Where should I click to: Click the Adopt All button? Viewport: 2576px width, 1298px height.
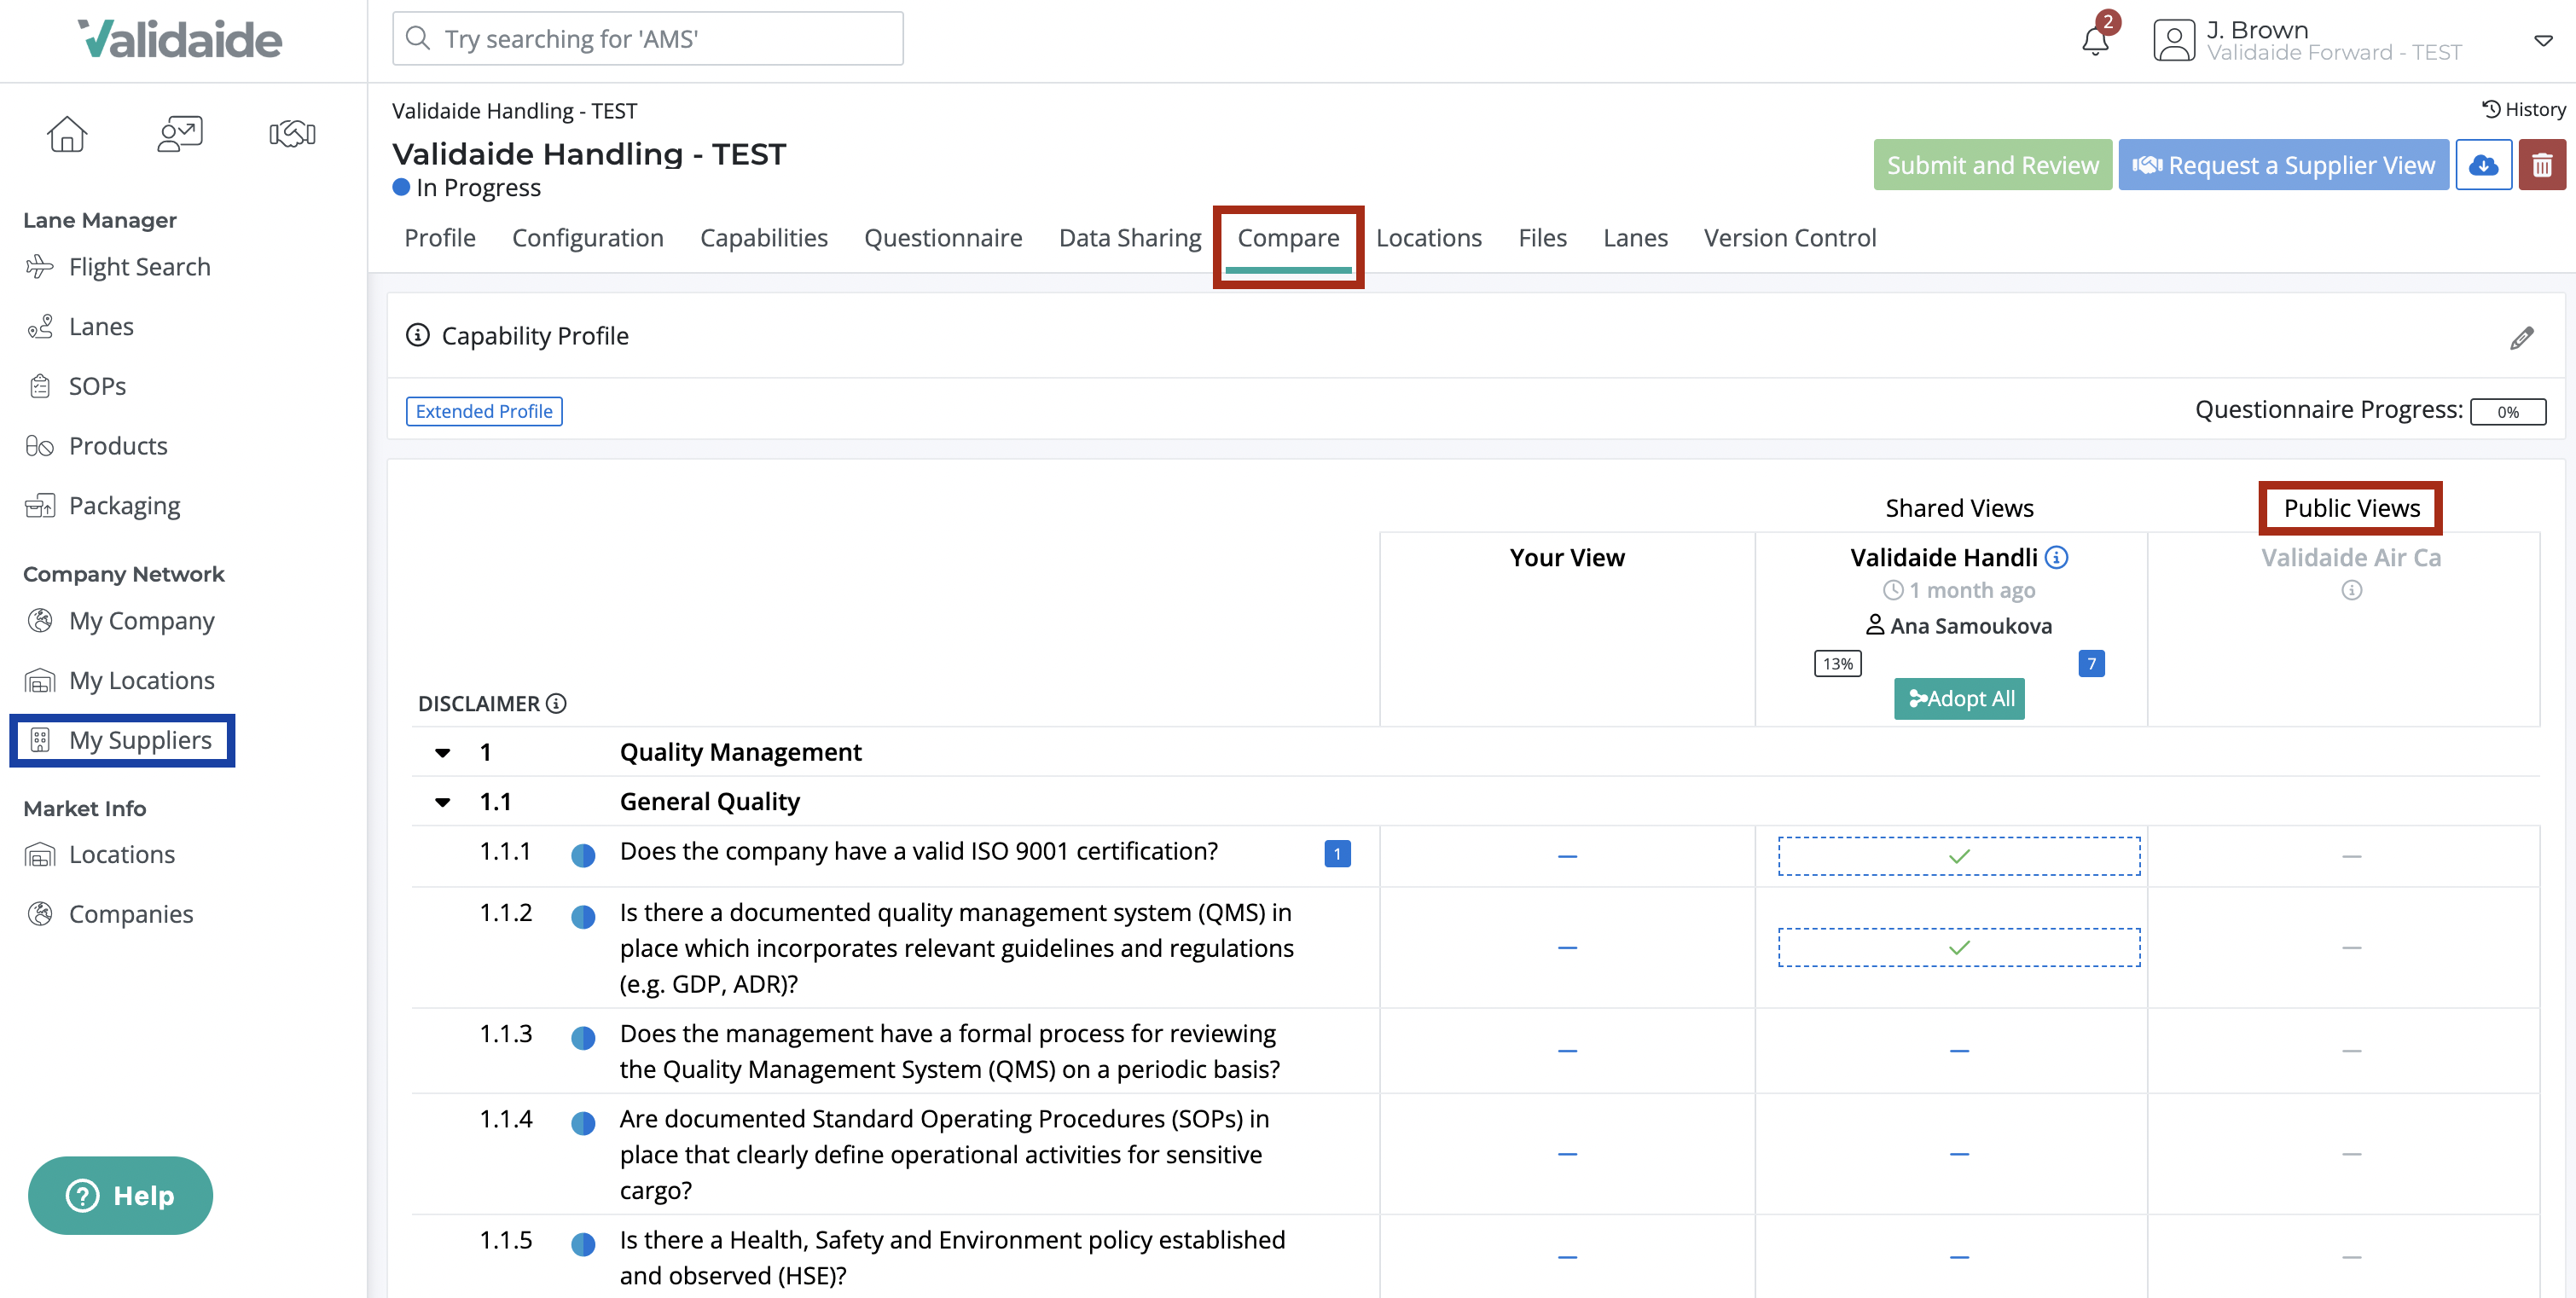coord(1959,698)
